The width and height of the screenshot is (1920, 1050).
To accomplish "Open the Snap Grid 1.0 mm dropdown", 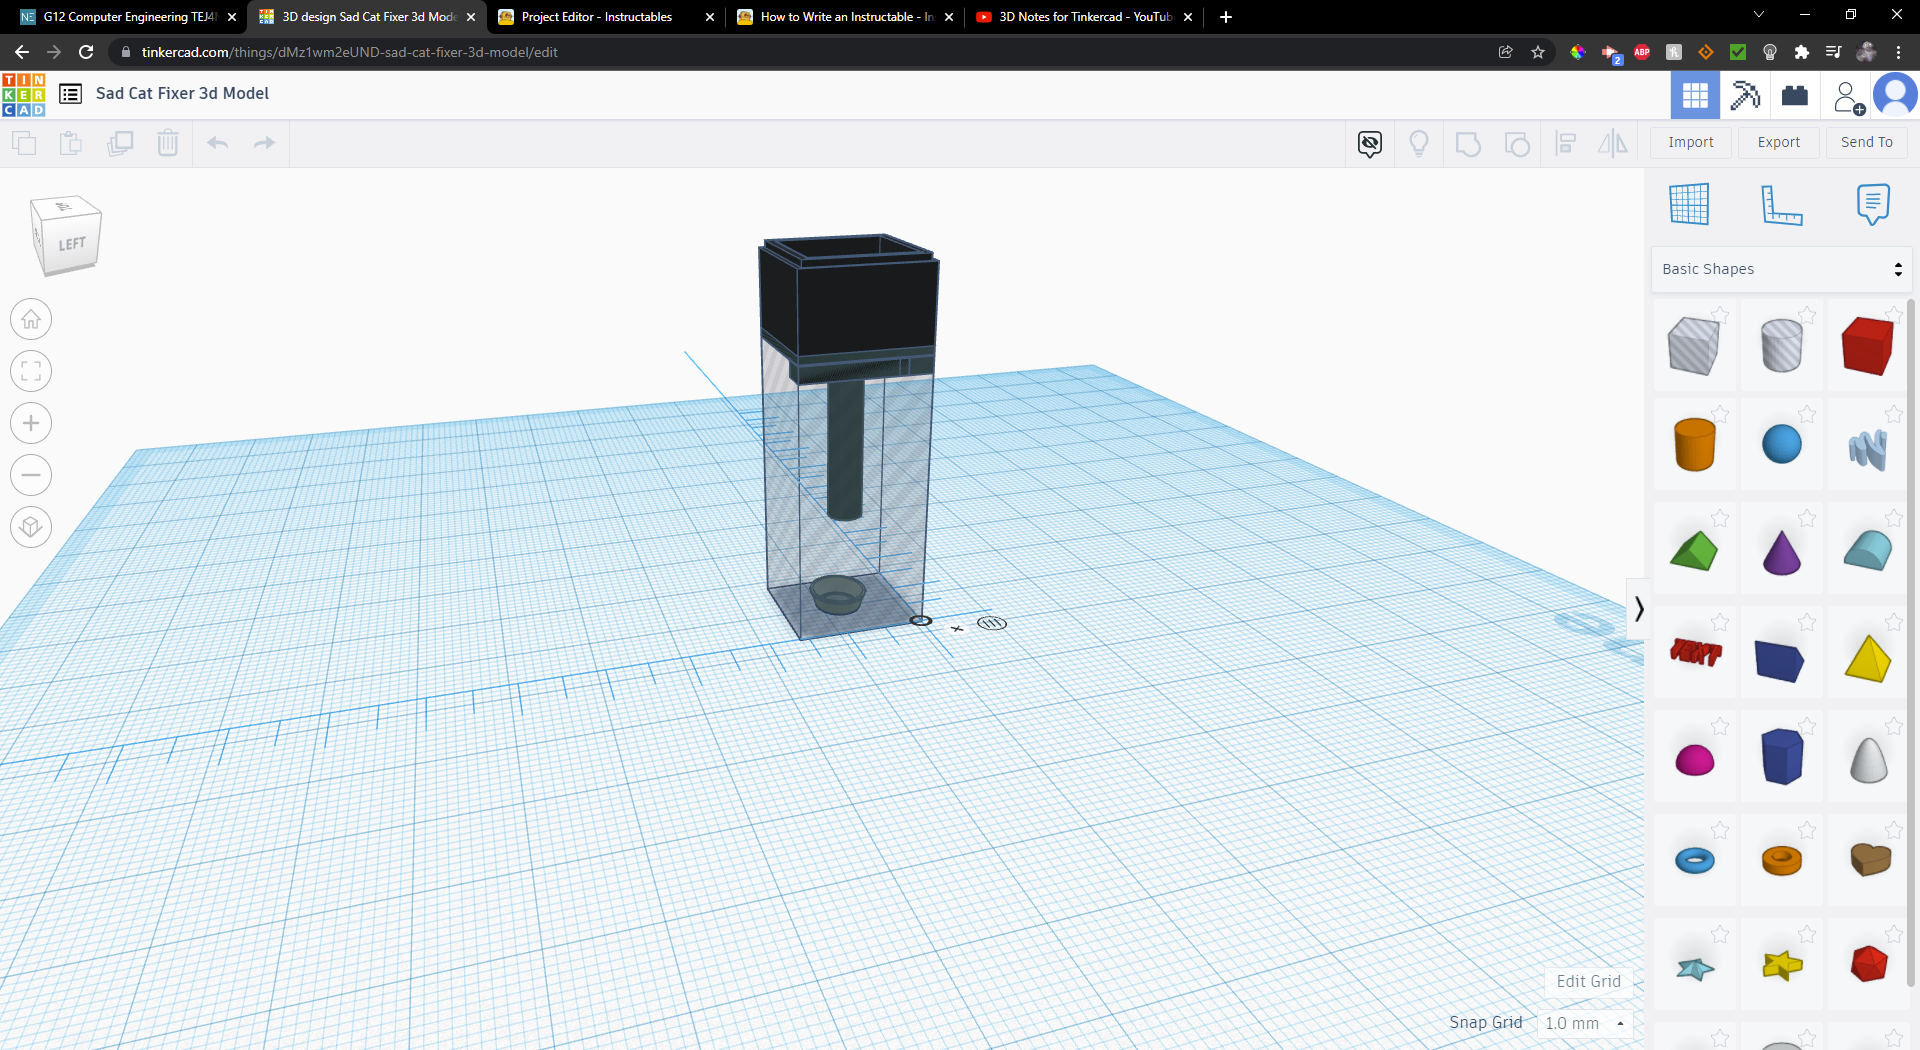I will (1584, 1023).
